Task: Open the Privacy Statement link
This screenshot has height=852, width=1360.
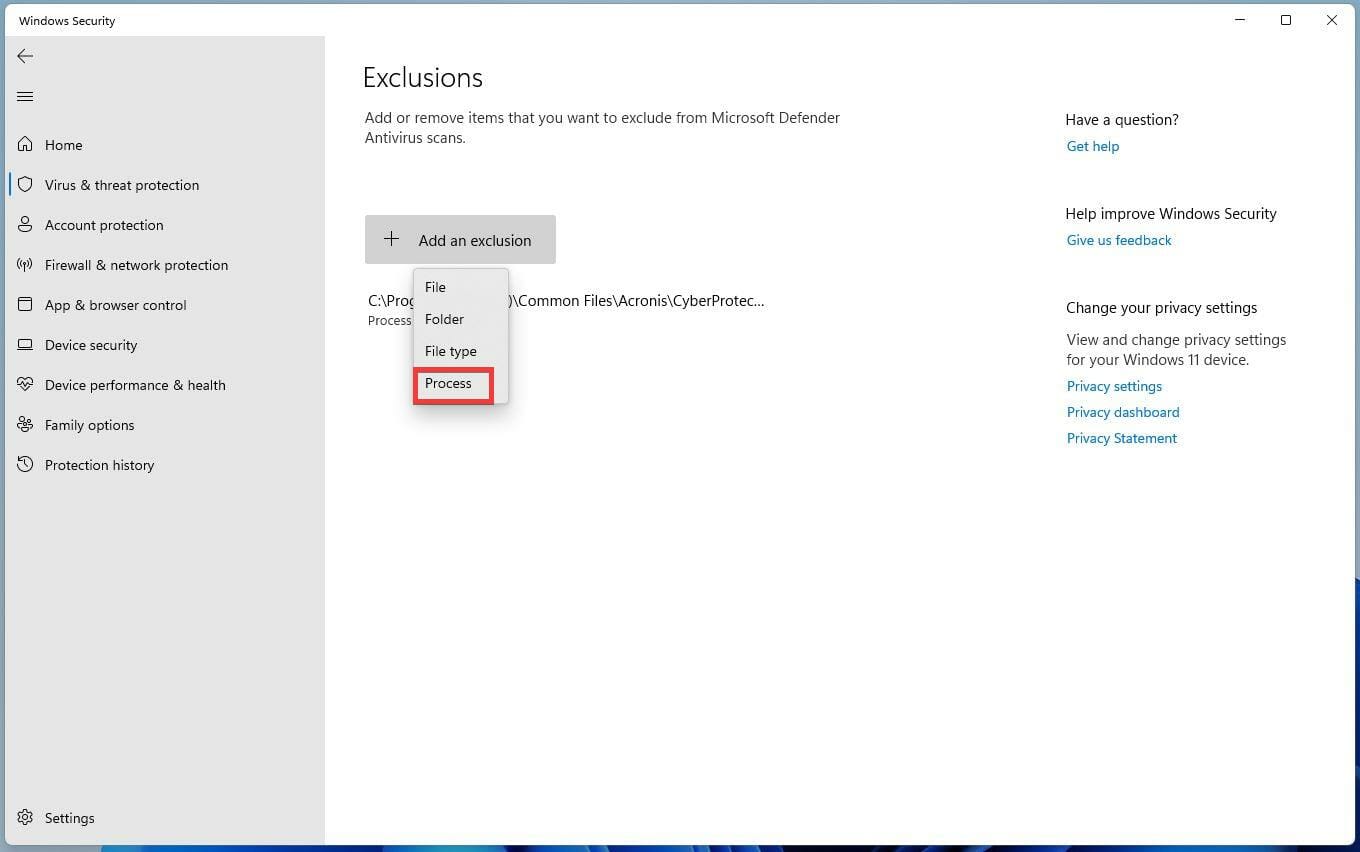Action: (x=1121, y=438)
